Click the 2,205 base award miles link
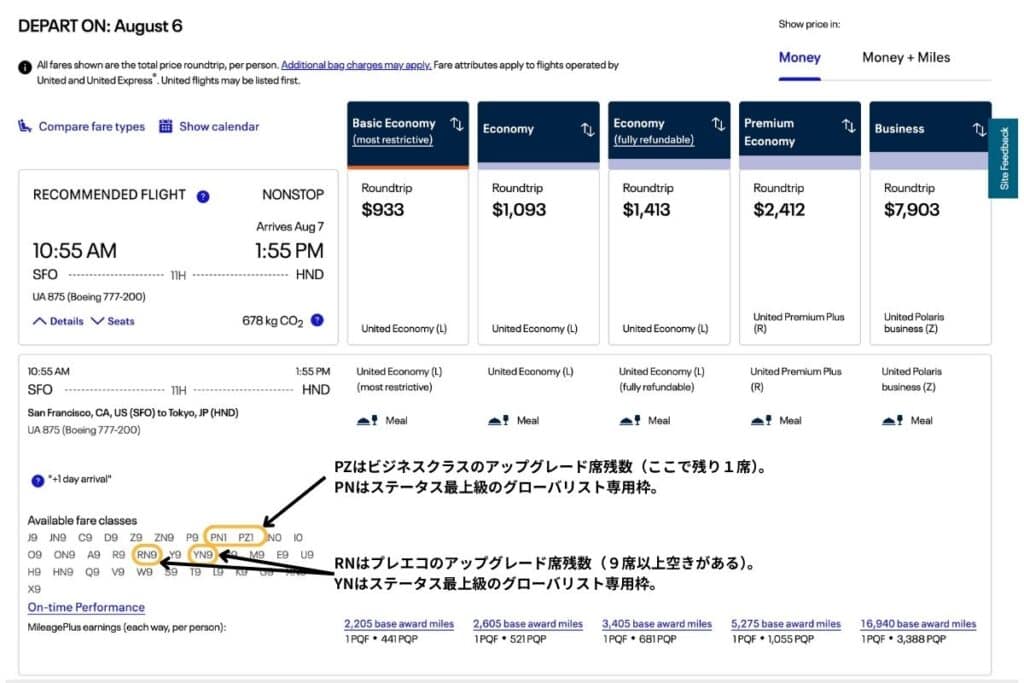The height and width of the screenshot is (683, 1024). pyautogui.click(x=399, y=624)
